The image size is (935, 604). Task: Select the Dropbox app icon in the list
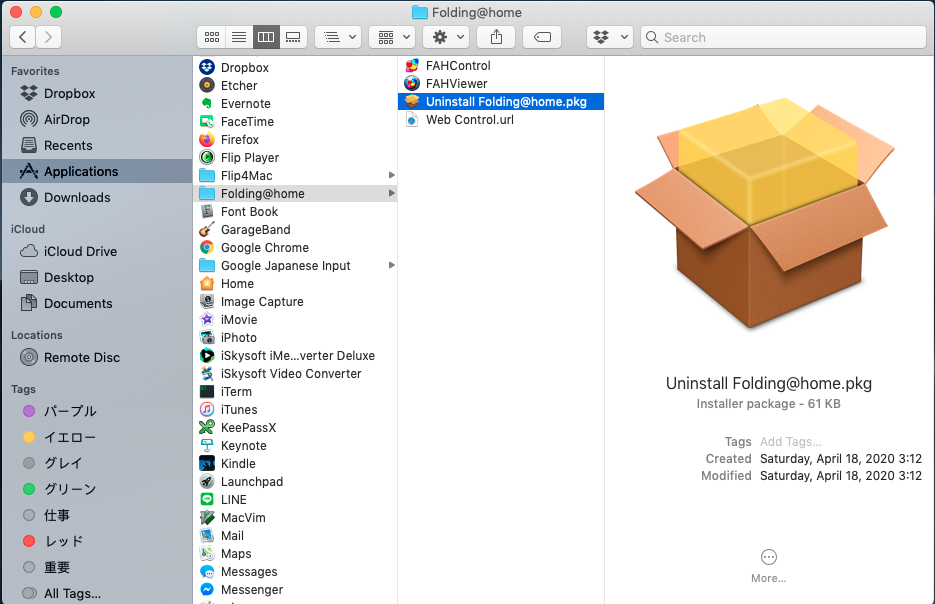(207, 67)
